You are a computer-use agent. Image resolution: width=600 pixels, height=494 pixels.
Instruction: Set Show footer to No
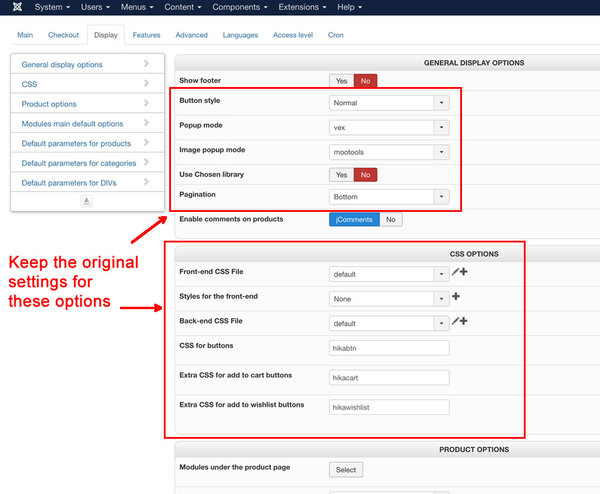pyautogui.click(x=365, y=81)
